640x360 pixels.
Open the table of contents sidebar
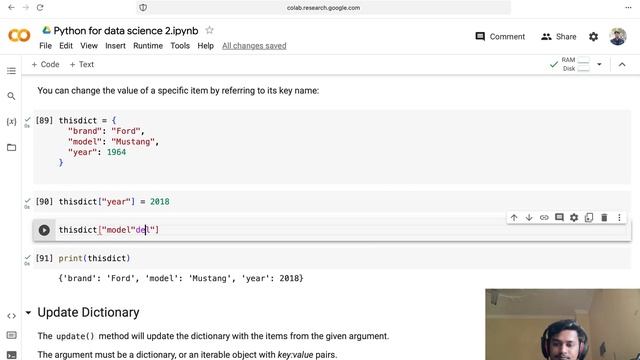pyautogui.click(x=11, y=71)
